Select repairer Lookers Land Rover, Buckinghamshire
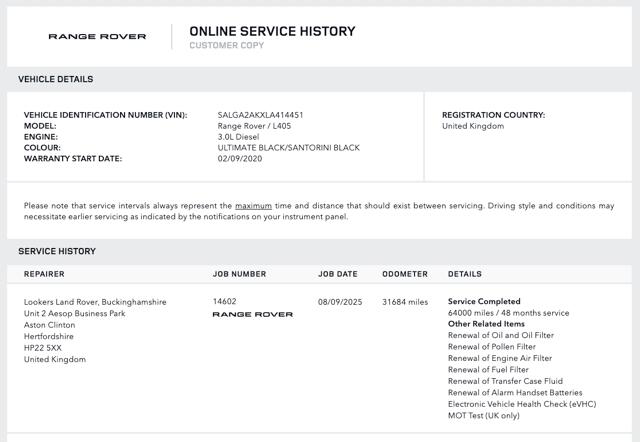 [95, 302]
